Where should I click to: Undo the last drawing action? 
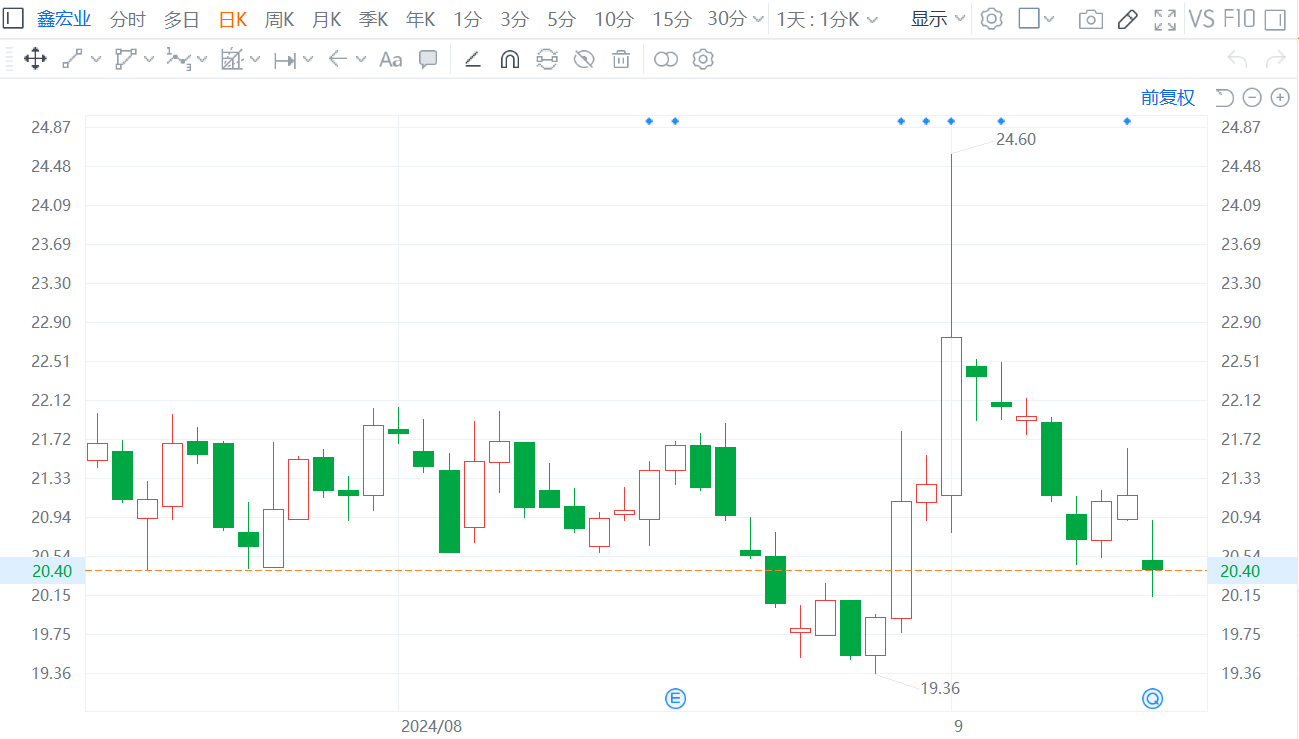point(1237,60)
